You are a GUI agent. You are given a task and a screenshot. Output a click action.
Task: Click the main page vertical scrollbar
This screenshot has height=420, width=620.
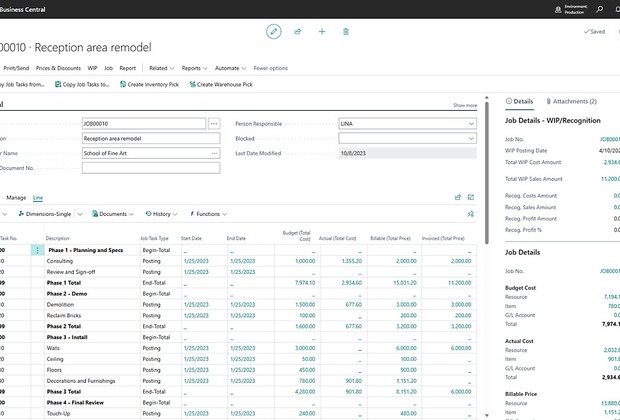click(x=487, y=172)
